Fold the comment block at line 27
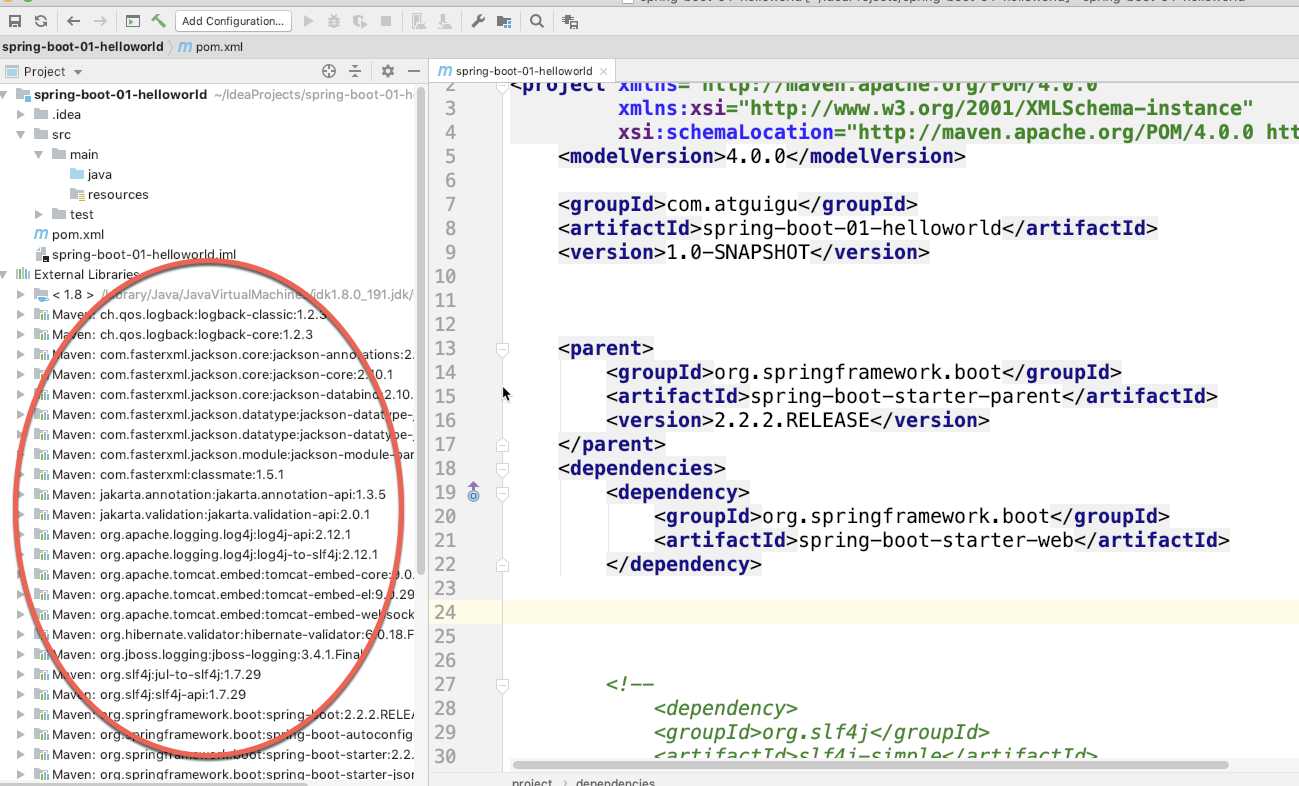Screen dimensions: 1299x786 click(503, 685)
